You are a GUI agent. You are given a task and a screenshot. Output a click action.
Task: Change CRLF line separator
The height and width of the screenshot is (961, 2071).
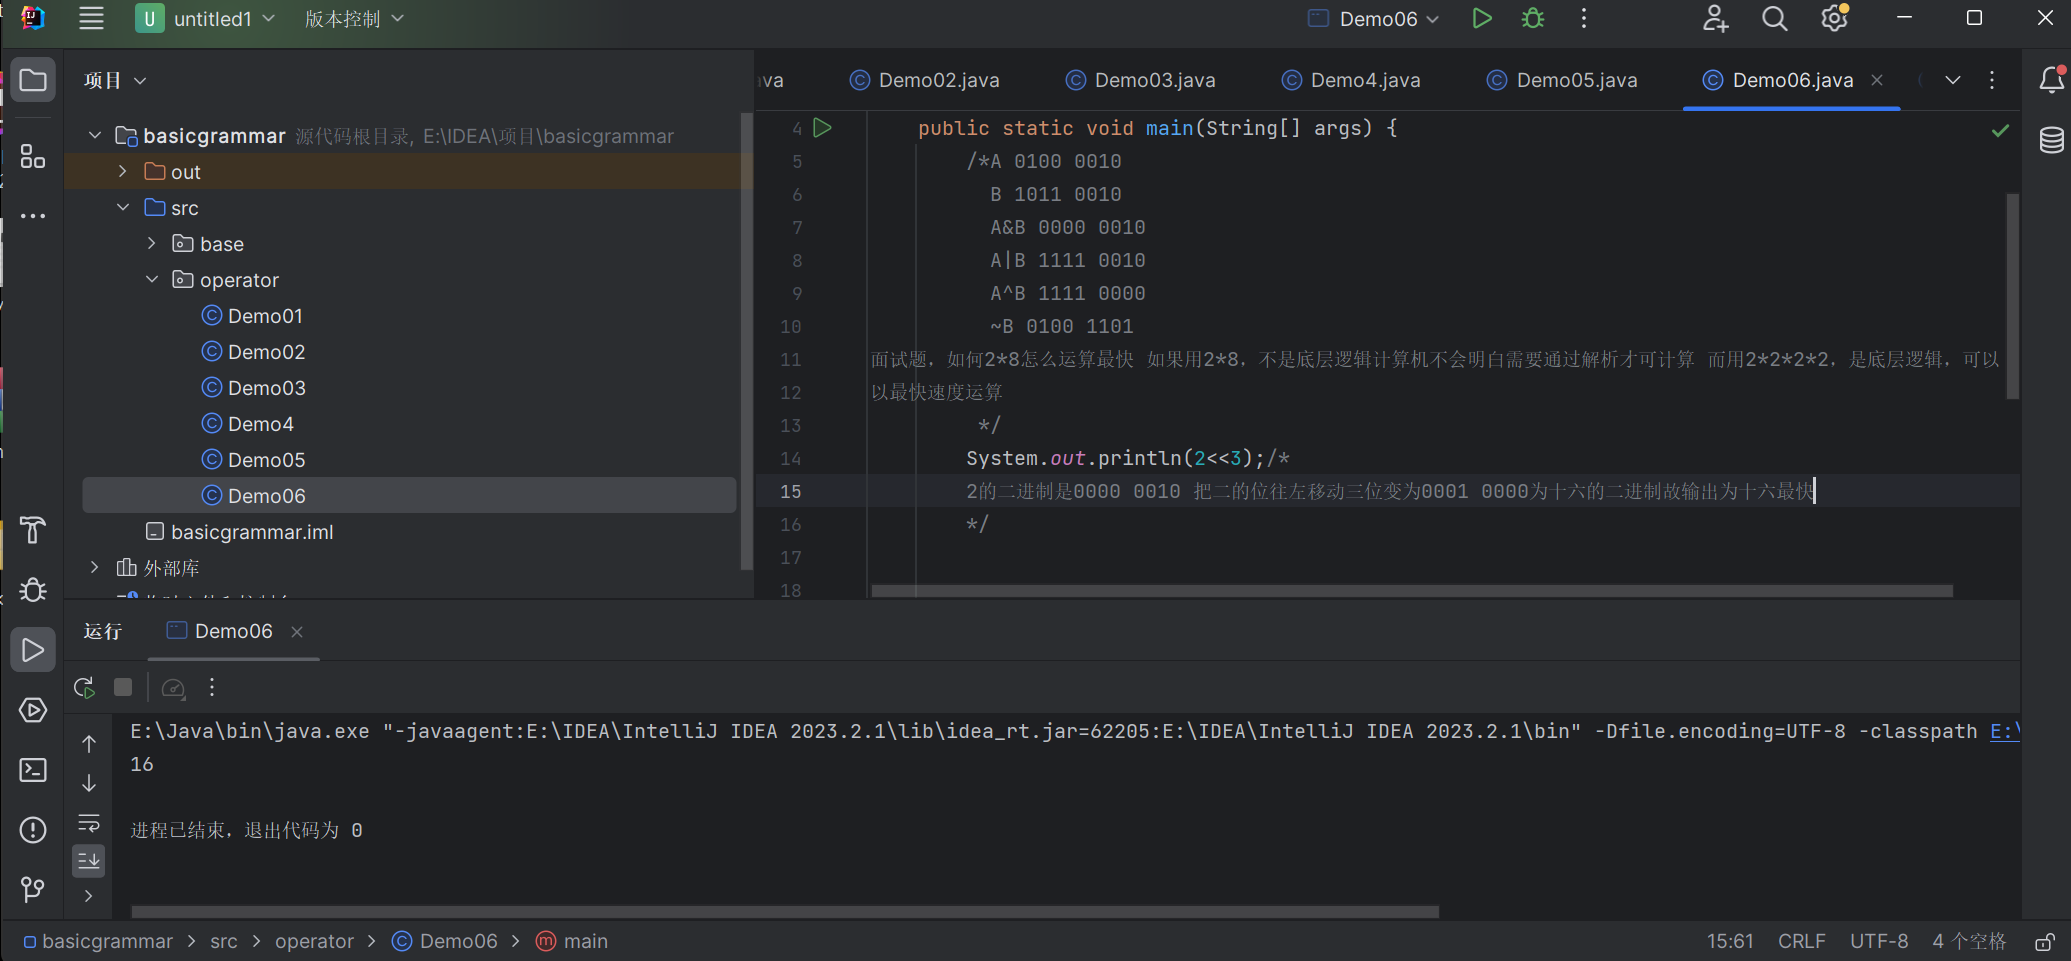coord(1801,942)
